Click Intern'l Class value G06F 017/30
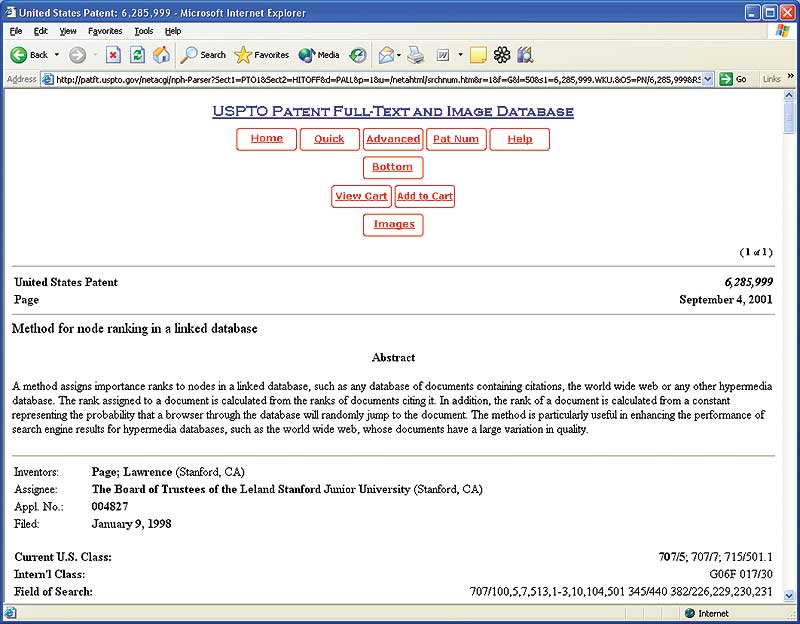This screenshot has width=800, height=624. 741,575
